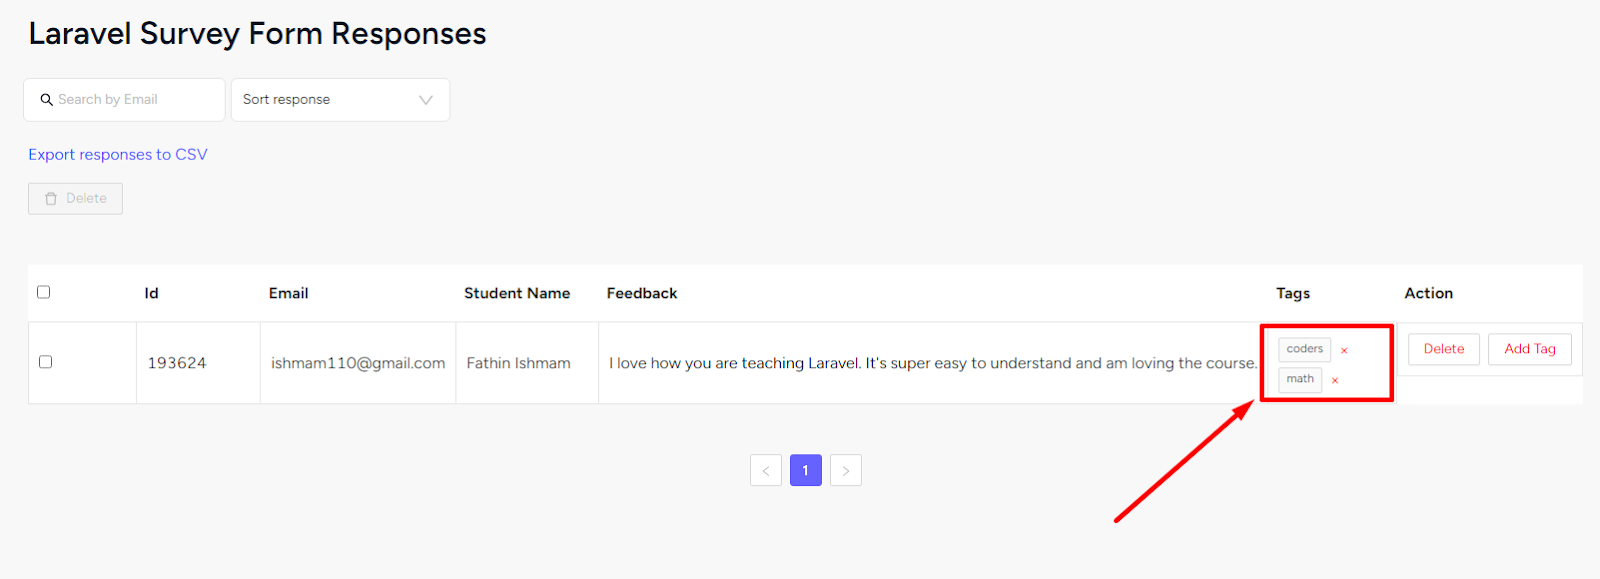This screenshot has height=579, width=1600.
Task: Select the row checkbox for response 193624
Action: [45, 362]
